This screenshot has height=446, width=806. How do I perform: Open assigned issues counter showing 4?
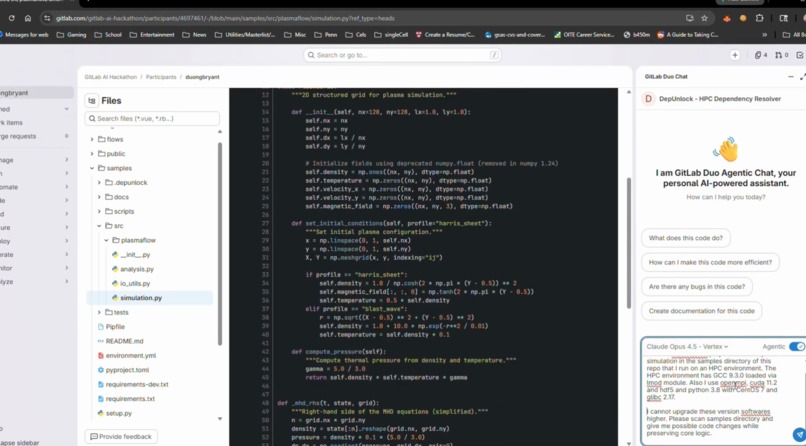(761, 55)
